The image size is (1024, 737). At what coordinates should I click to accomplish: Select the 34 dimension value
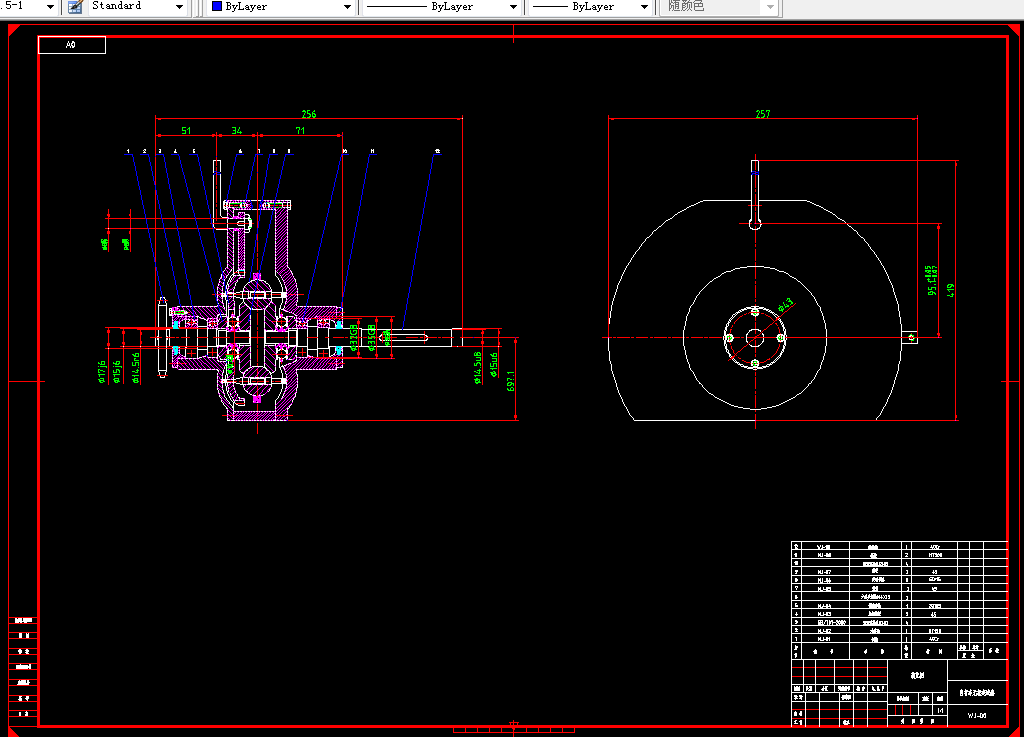coord(237,131)
